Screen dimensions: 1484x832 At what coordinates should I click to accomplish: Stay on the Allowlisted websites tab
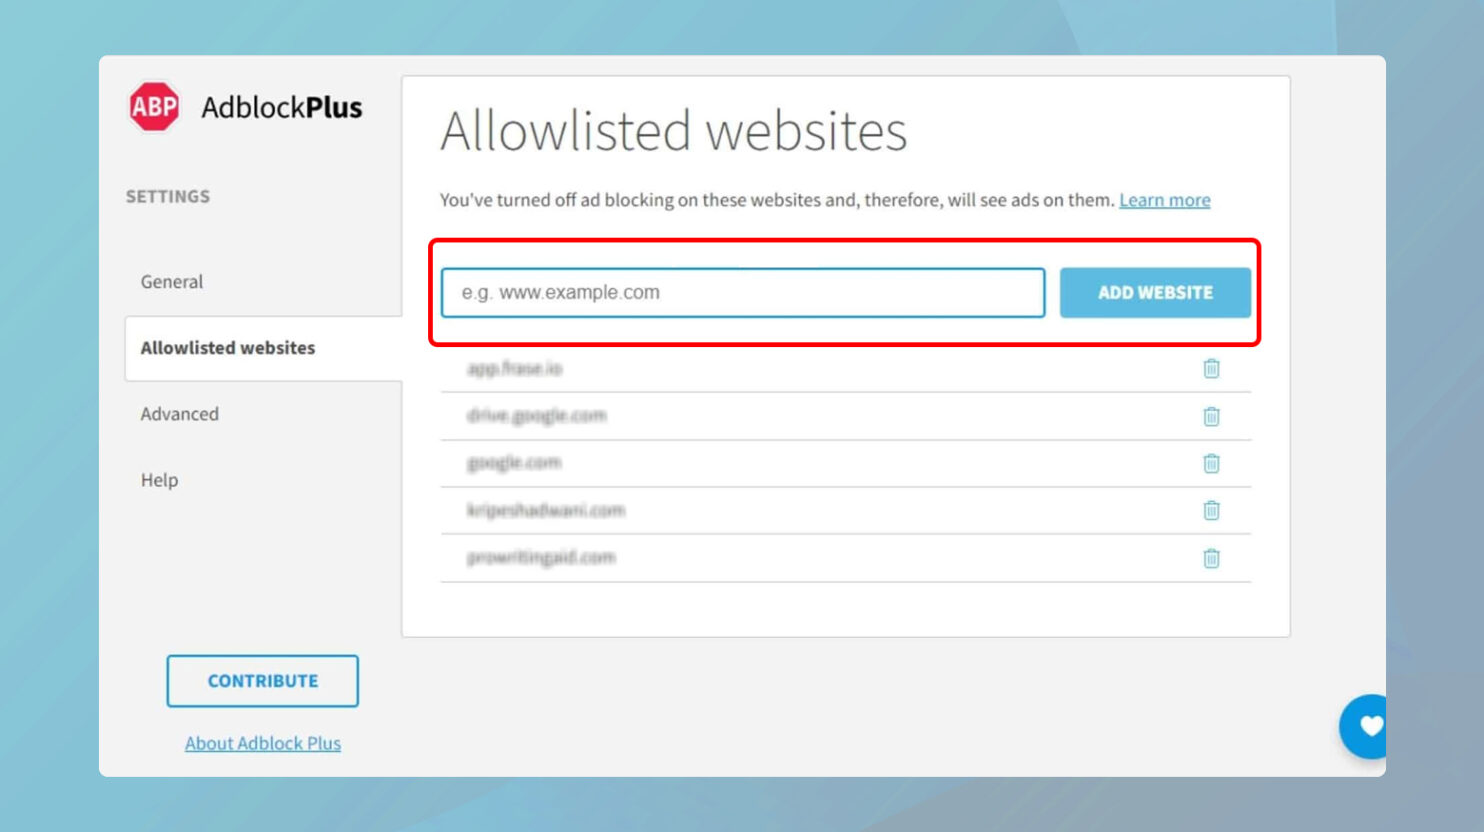click(225, 347)
